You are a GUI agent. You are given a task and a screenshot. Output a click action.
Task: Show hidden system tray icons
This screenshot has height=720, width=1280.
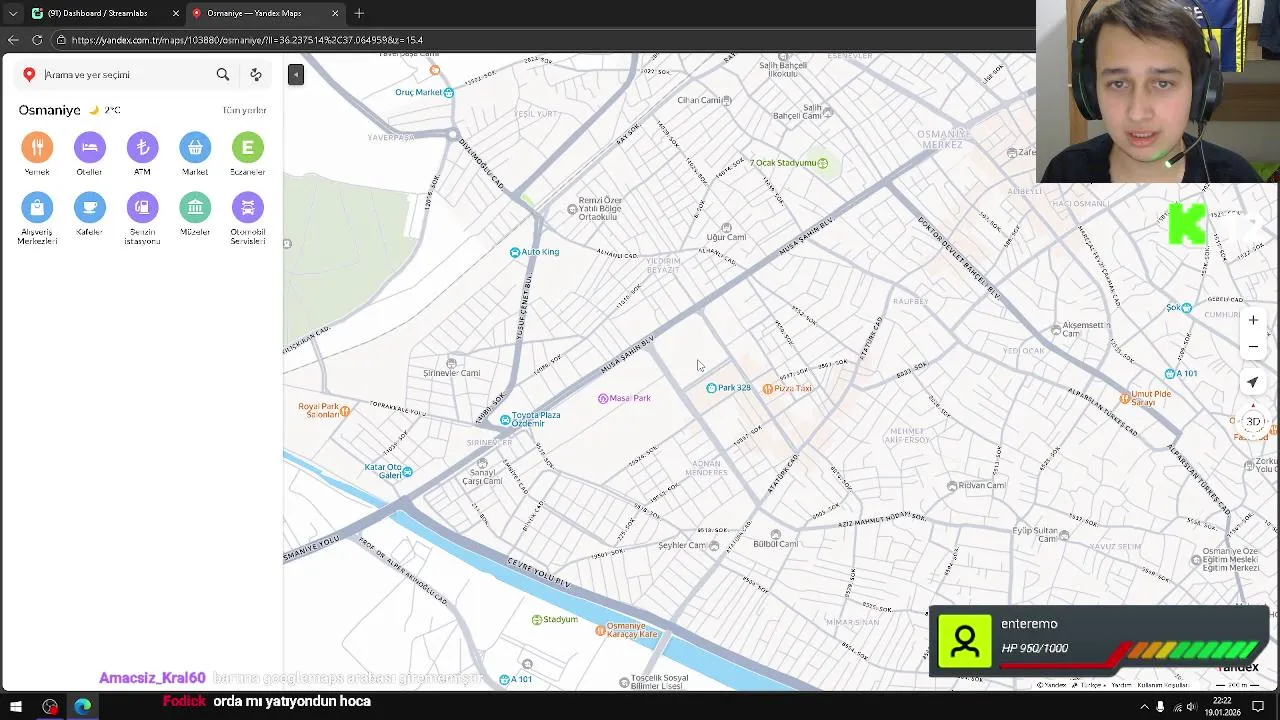1144,707
